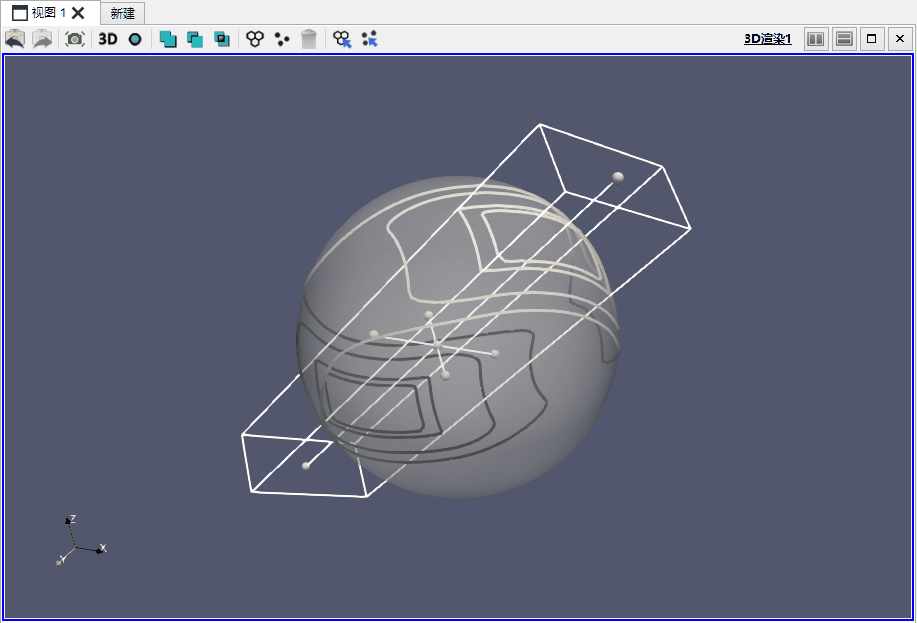Maximize the render view frame
Image resolution: width=917 pixels, height=623 pixels.
click(x=871, y=39)
